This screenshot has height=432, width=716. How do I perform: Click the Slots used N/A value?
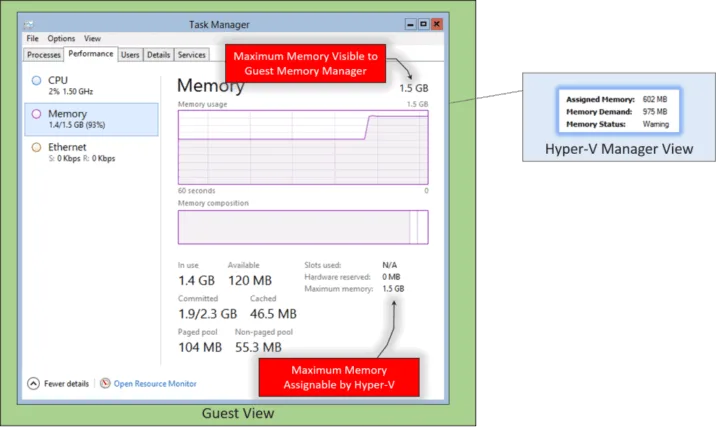pyautogui.click(x=390, y=265)
